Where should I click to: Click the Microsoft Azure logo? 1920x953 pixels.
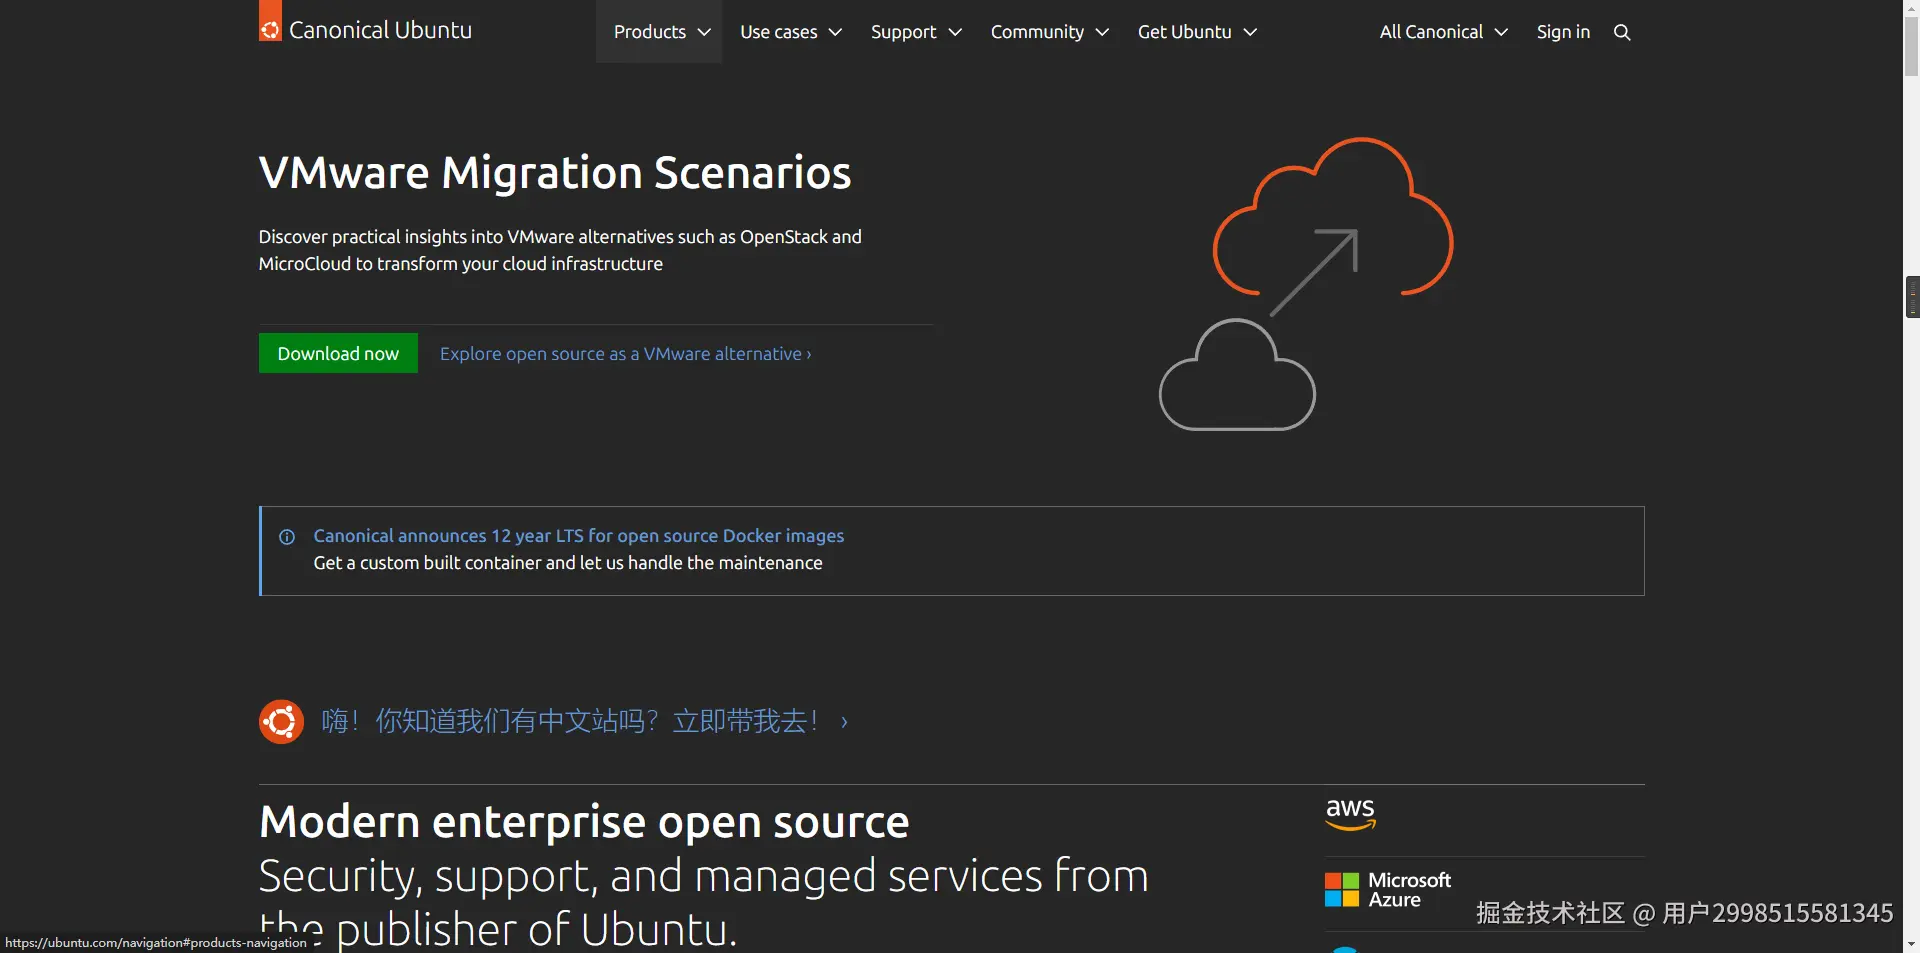click(x=1388, y=889)
